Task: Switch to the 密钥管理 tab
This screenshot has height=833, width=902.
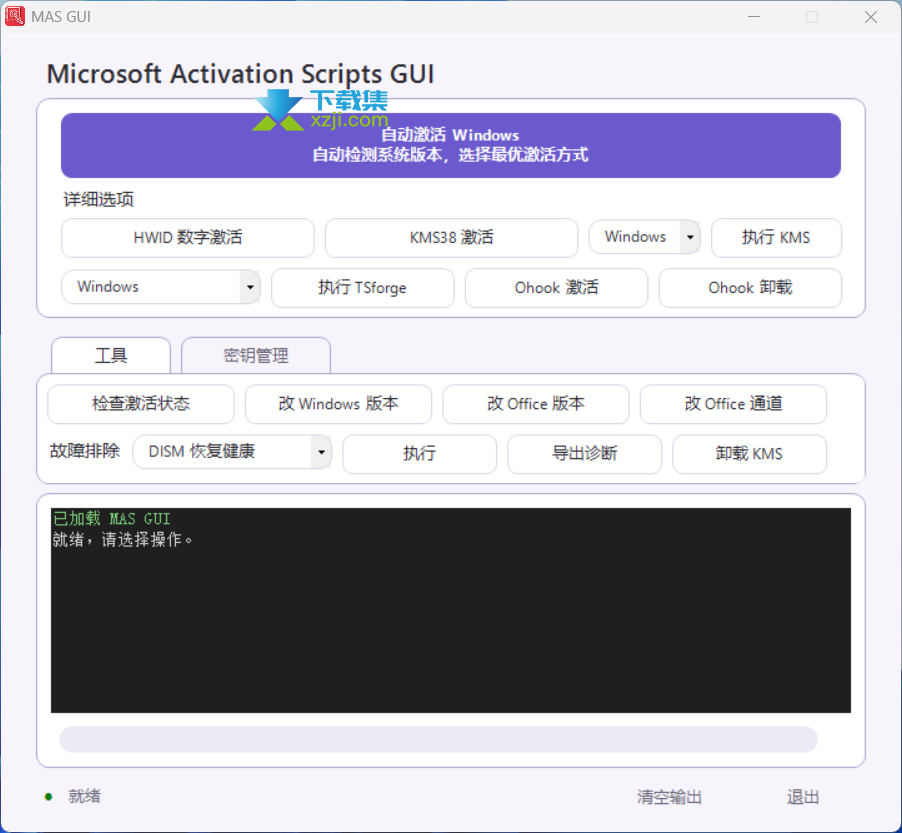Action: [256, 356]
